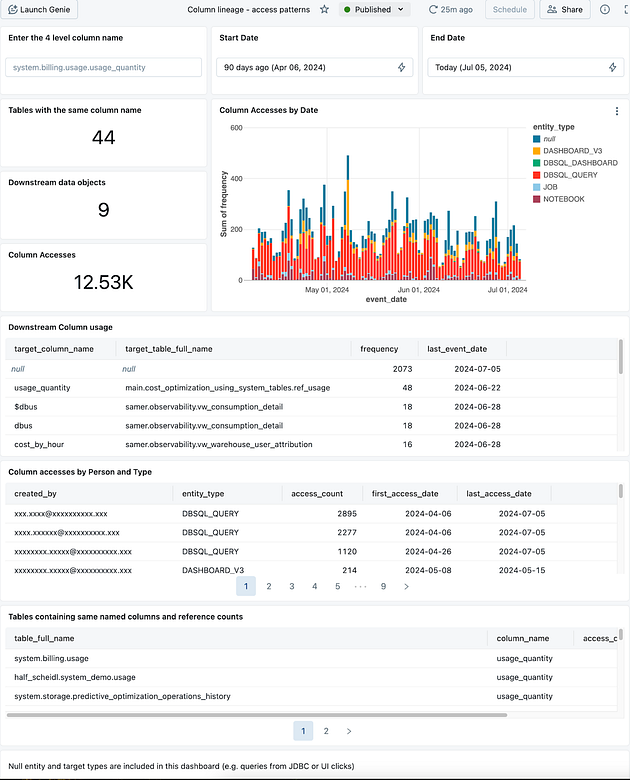Viewport: 630px width, 780px height.
Task: Click the Genie icon in Launch Genie
Action: tap(12, 9)
